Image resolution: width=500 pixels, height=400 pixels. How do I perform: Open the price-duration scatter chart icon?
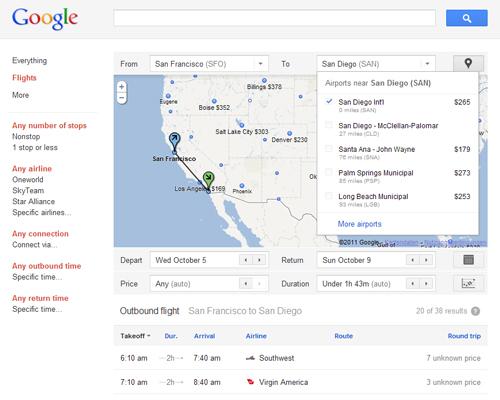point(468,283)
